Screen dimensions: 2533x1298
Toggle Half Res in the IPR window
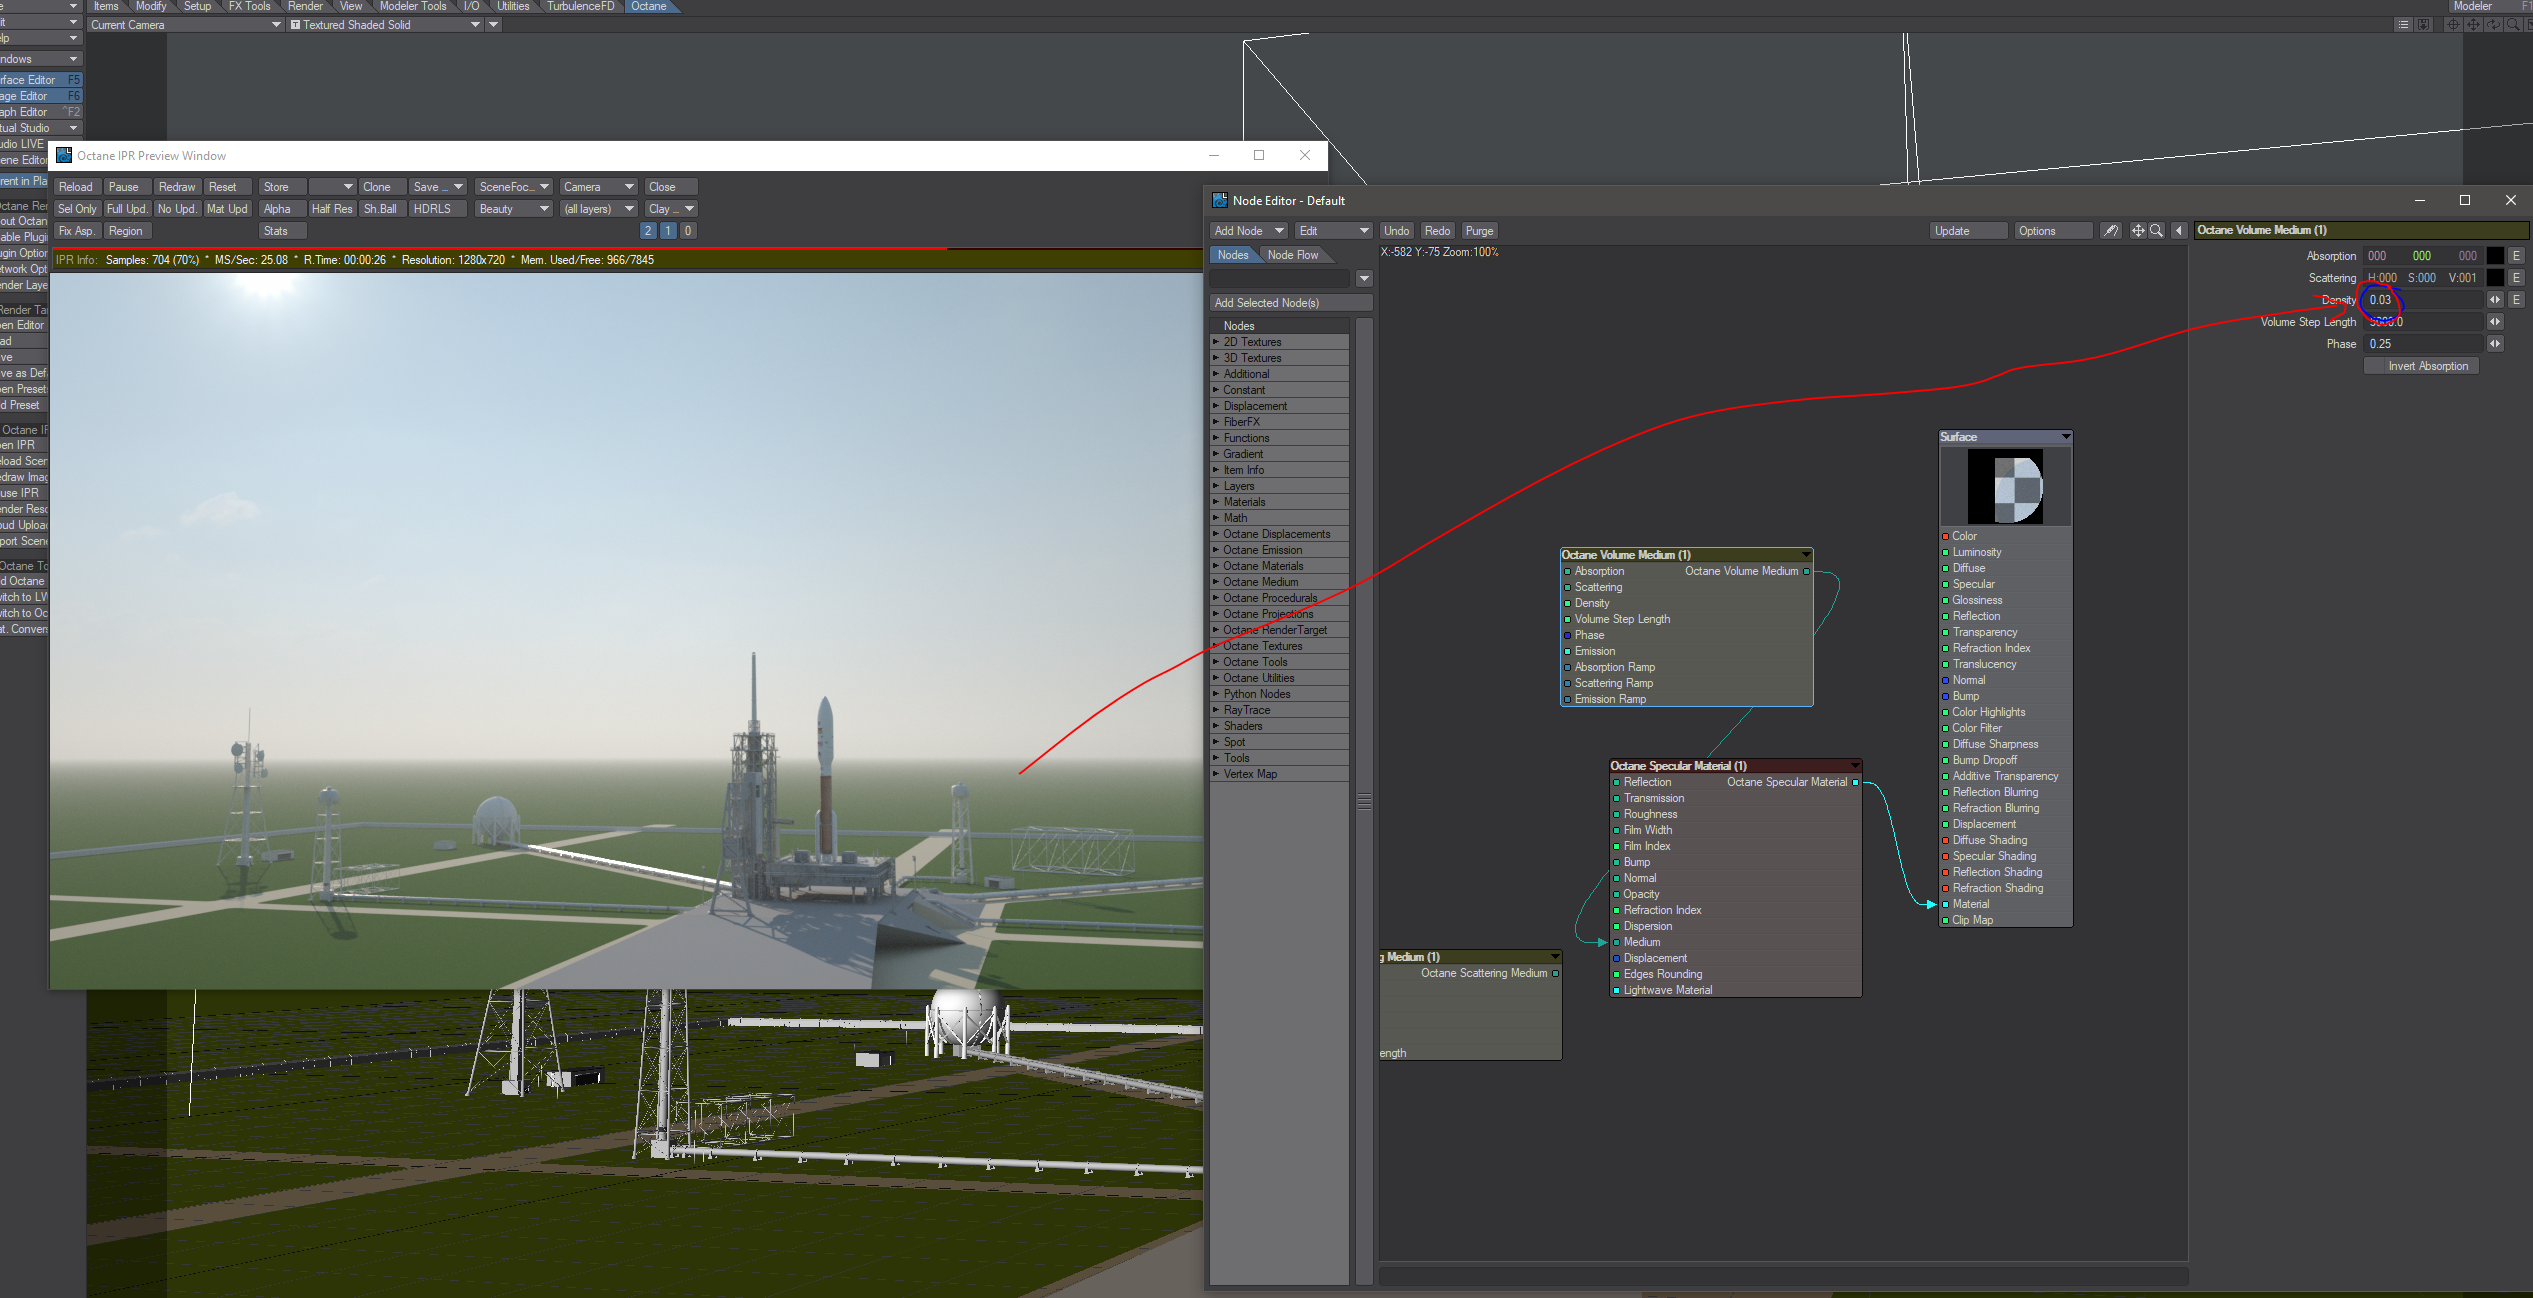tap(331, 209)
